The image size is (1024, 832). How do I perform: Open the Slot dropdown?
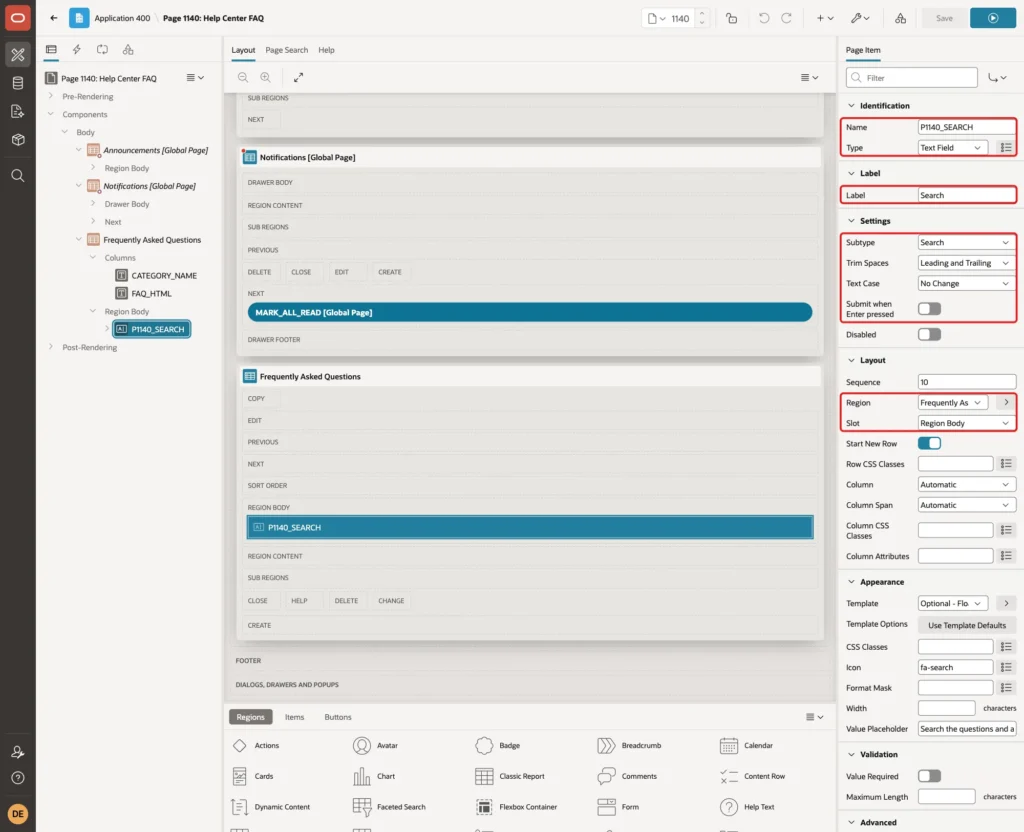click(x=967, y=423)
